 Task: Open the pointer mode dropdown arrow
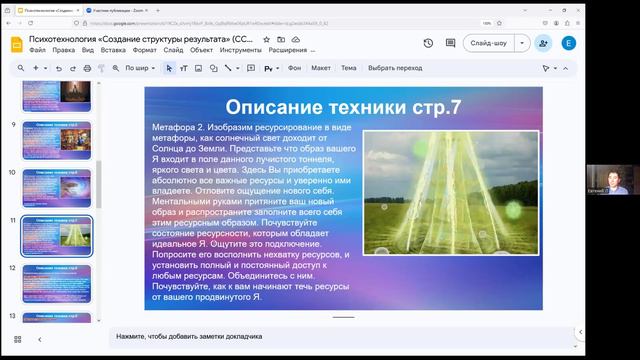tap(555, 69)
